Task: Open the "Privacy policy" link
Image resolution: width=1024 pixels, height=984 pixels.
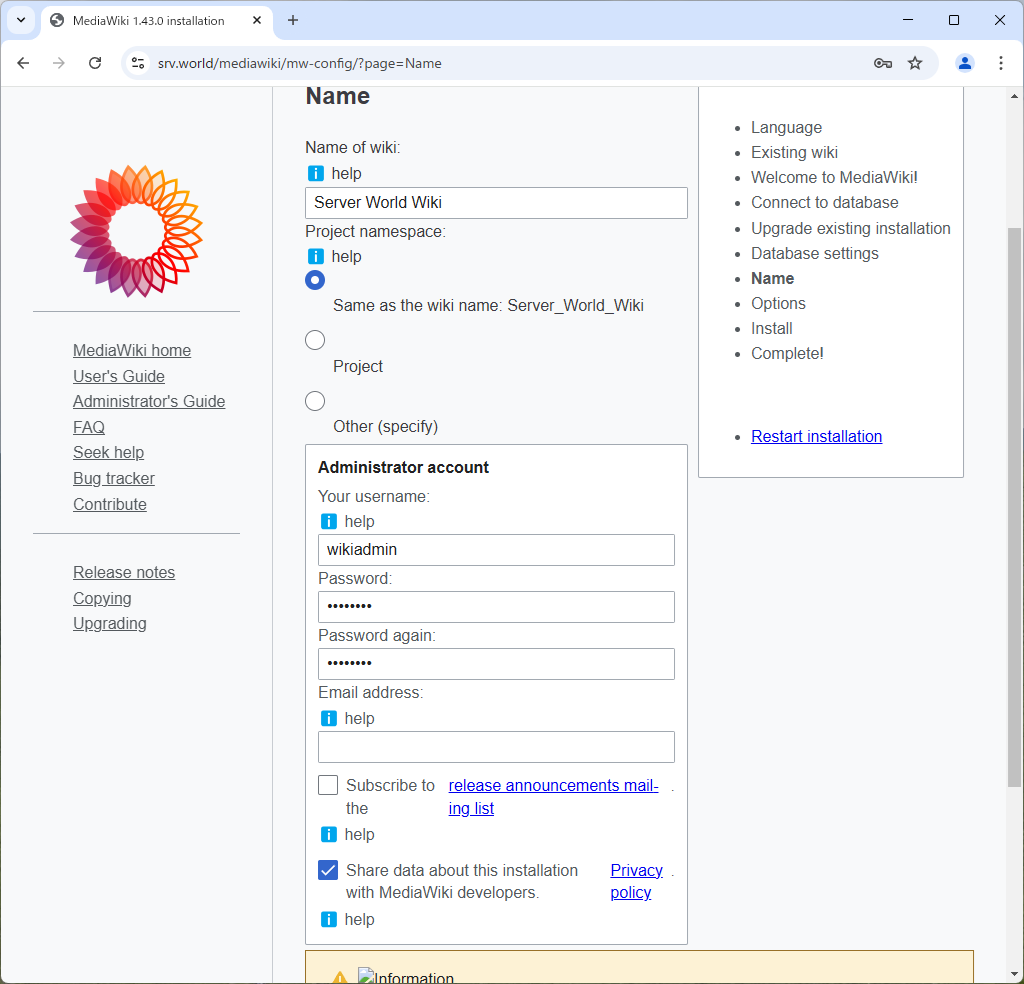Action: pyautogui.click(x=636, y=881)
